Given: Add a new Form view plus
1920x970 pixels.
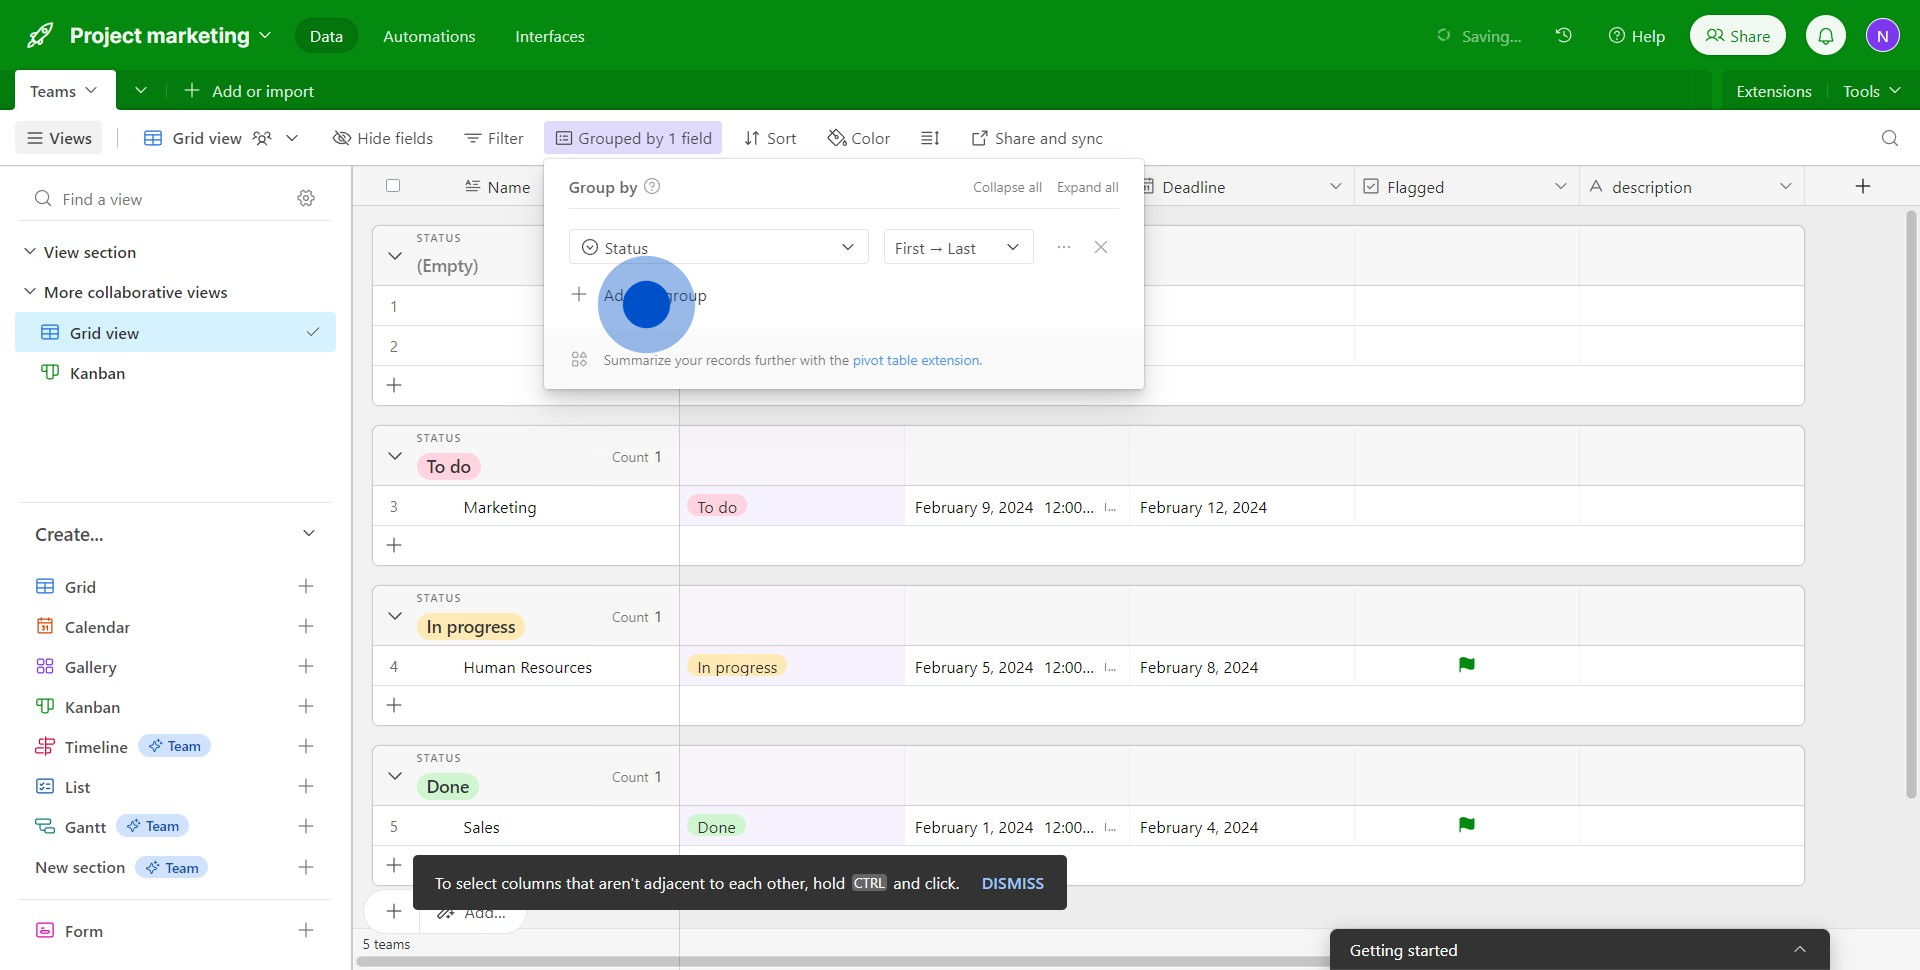Looking at the screenshot, I should [x=306, y=930].
